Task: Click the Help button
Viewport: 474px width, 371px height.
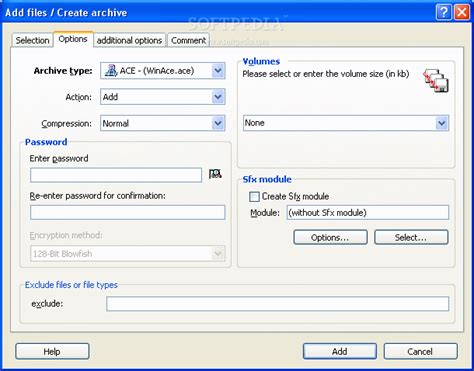Action: coord(52,351)
